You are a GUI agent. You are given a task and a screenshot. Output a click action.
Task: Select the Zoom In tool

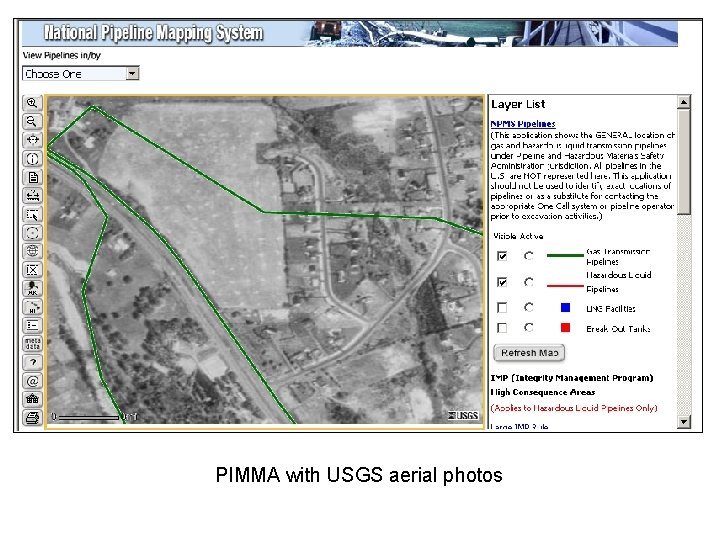click(x=32, y=103)
